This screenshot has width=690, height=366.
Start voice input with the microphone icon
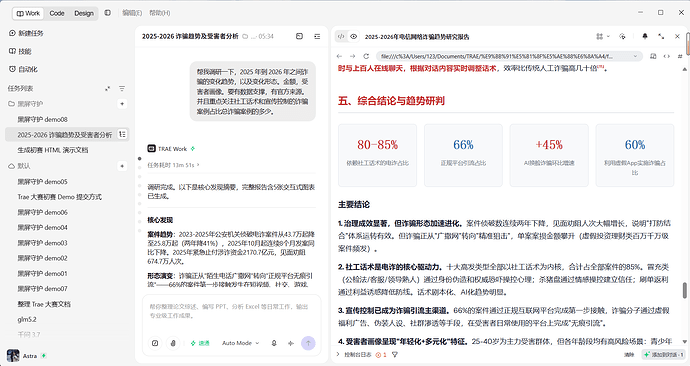[274, 343]
